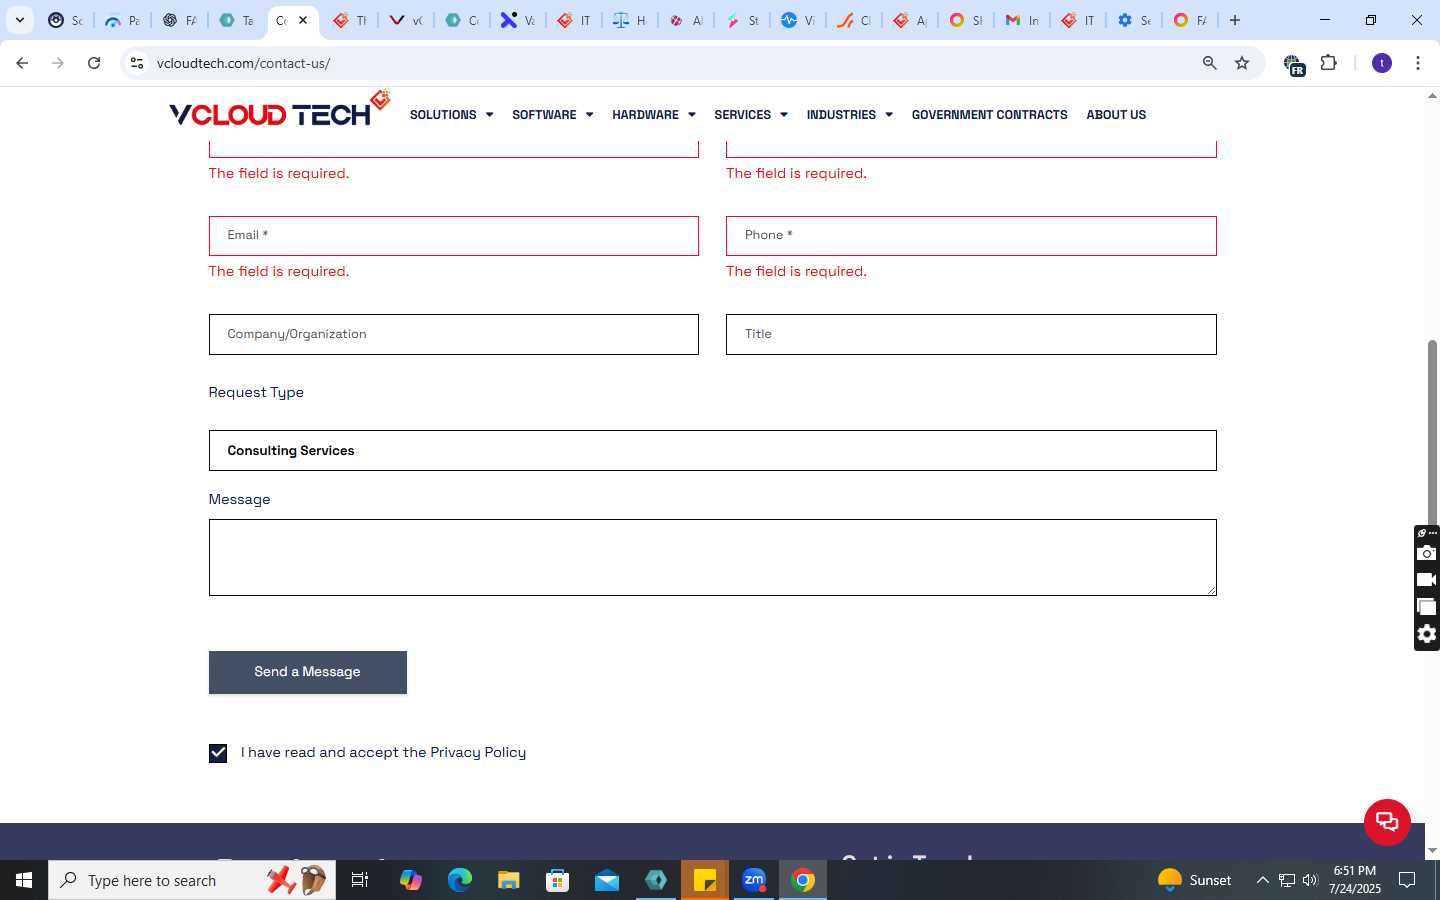Focus the Windows taskbar search box
Image resolution: width=1440 pixels, height=900 pixels.
192,880
